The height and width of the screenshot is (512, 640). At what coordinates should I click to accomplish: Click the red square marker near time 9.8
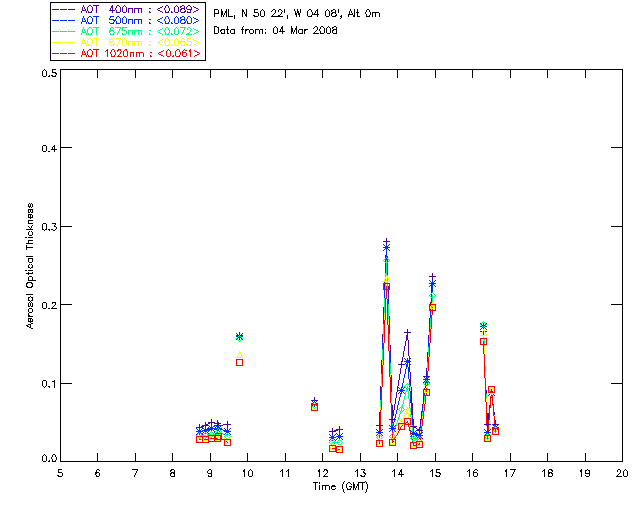pos(240,362)
